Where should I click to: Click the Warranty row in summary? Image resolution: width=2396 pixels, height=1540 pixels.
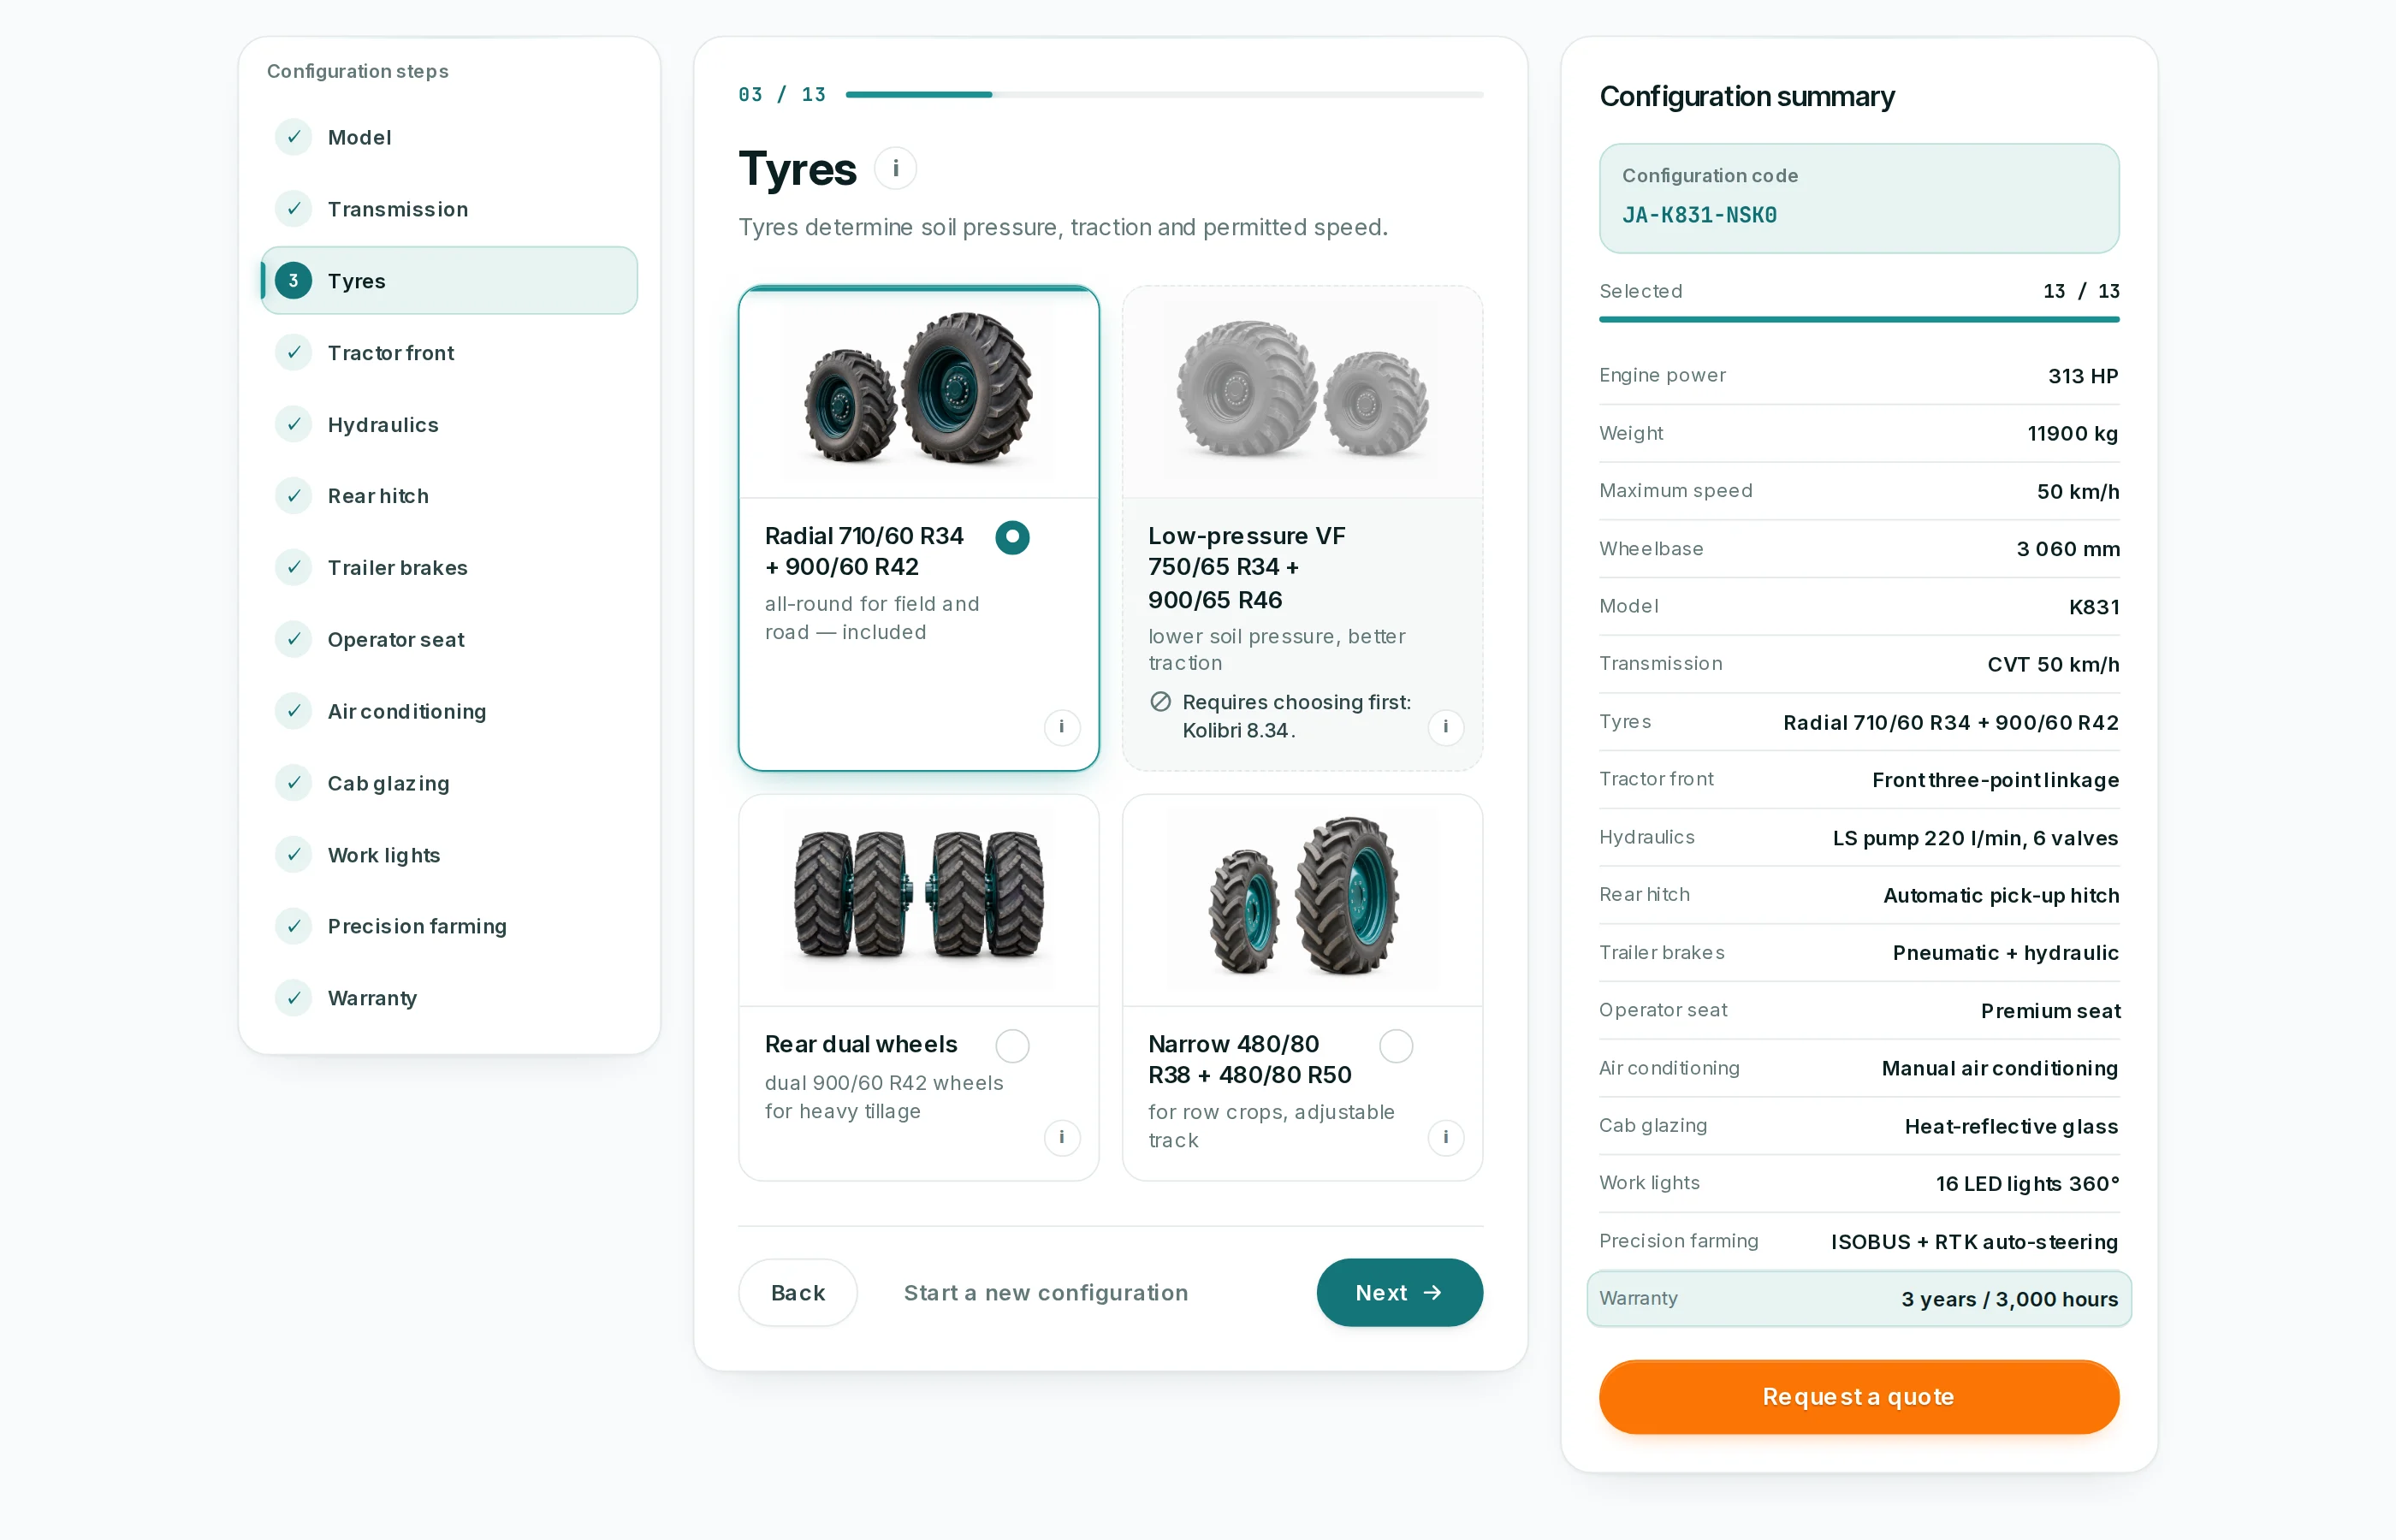click(x=1858, y=1299)
